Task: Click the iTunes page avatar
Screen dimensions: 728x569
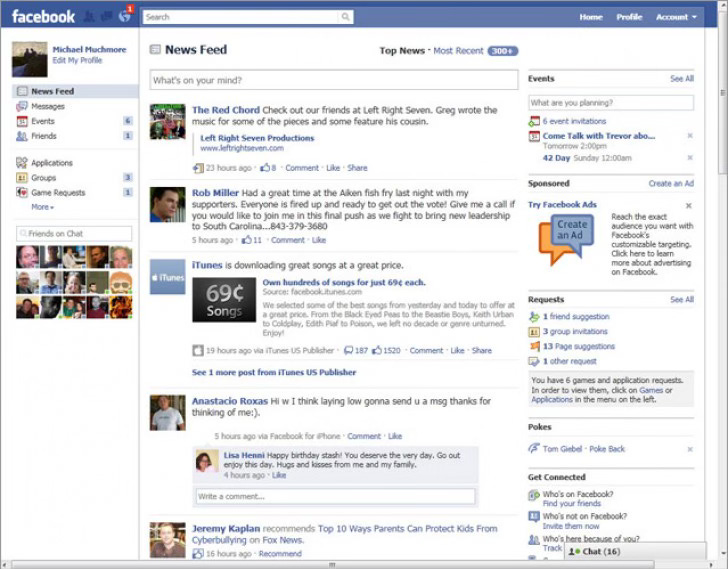Action: [x=168, y=277]
